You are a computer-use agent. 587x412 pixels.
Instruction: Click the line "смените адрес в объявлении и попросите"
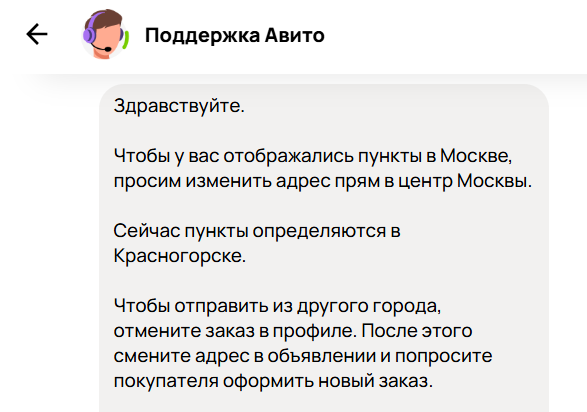click(303, 356)
